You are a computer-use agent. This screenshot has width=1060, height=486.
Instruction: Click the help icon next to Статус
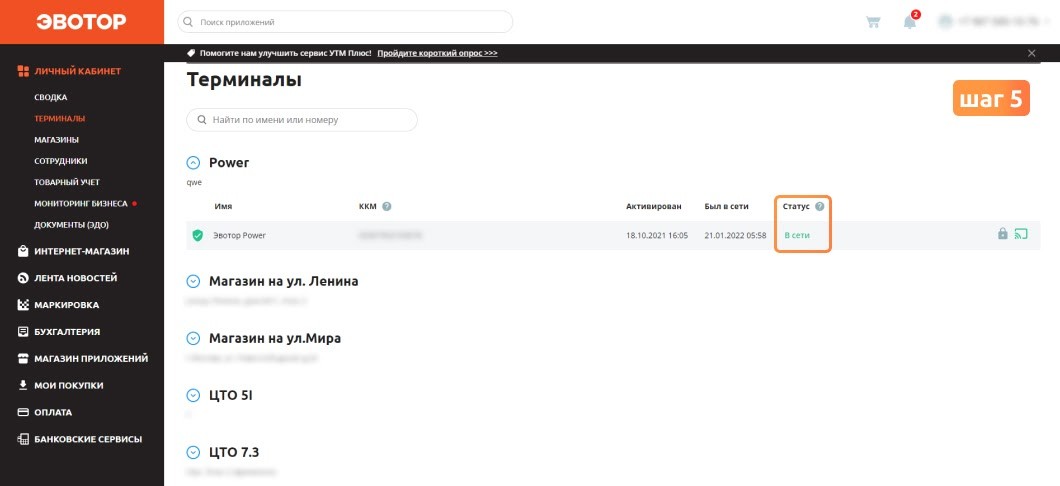(x=819, y=206)
